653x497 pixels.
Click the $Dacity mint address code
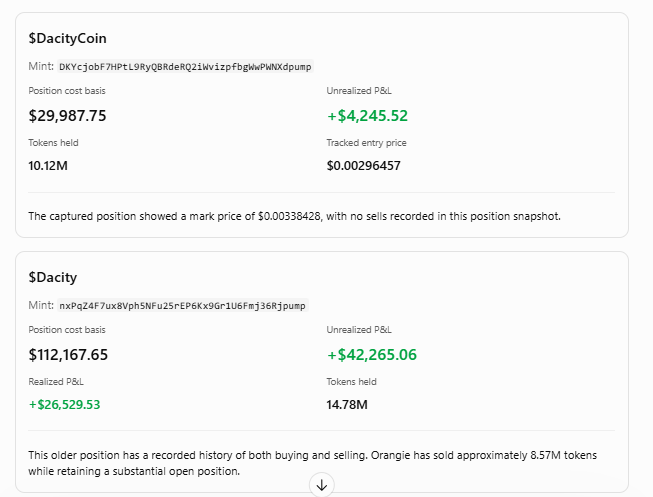pos(182,305)
